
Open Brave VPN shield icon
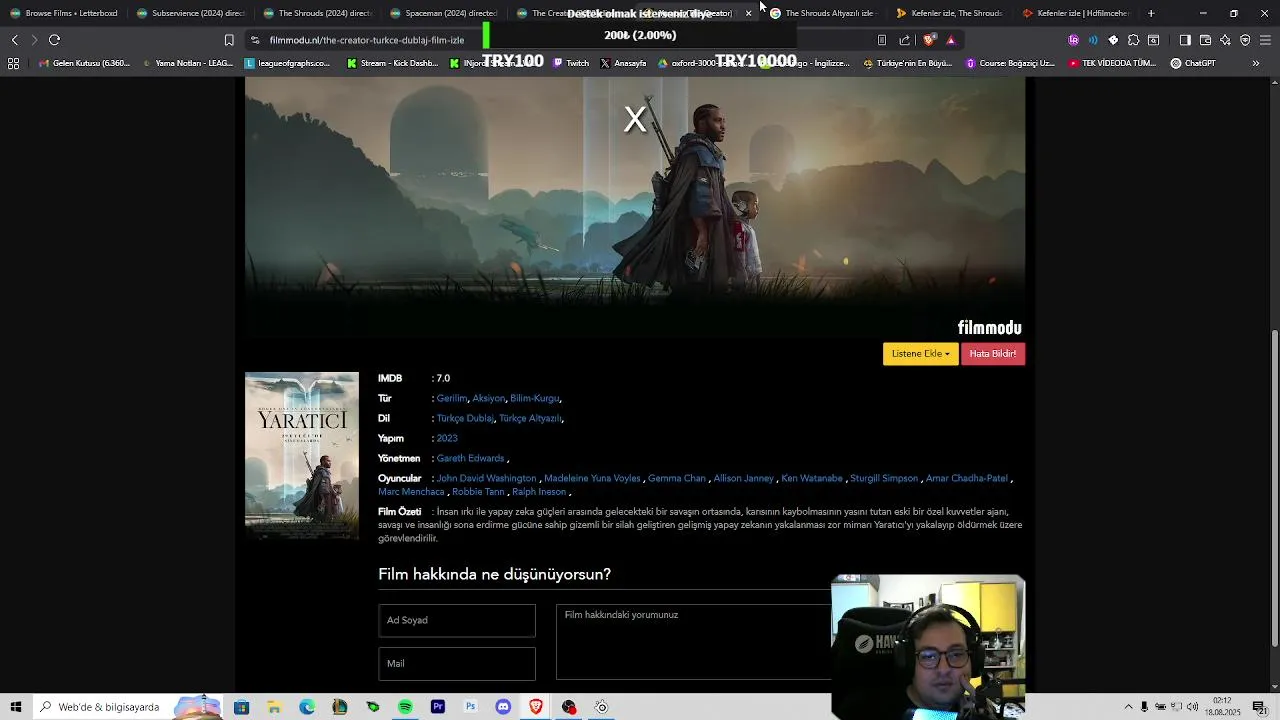(1245, 40)
